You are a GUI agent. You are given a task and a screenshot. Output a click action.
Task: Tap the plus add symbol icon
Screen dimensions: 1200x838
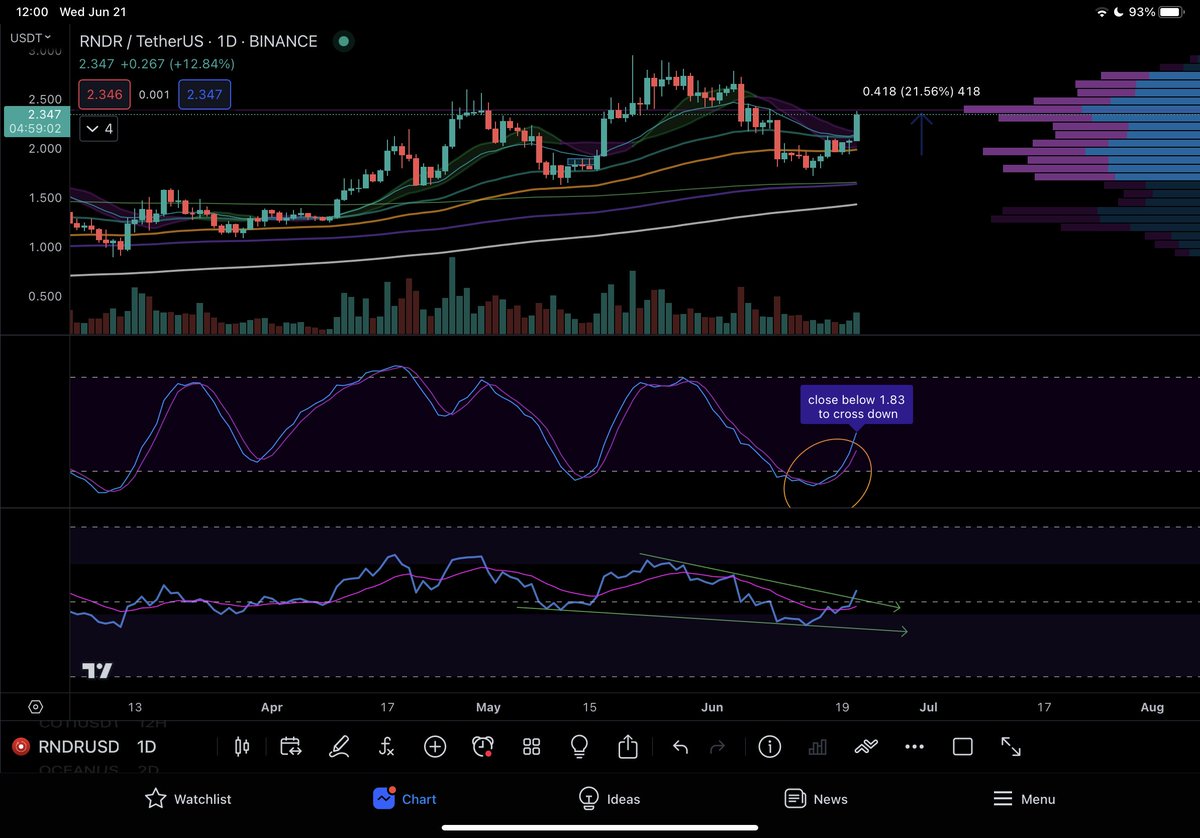pyautogui.click(x=435, y=746)
